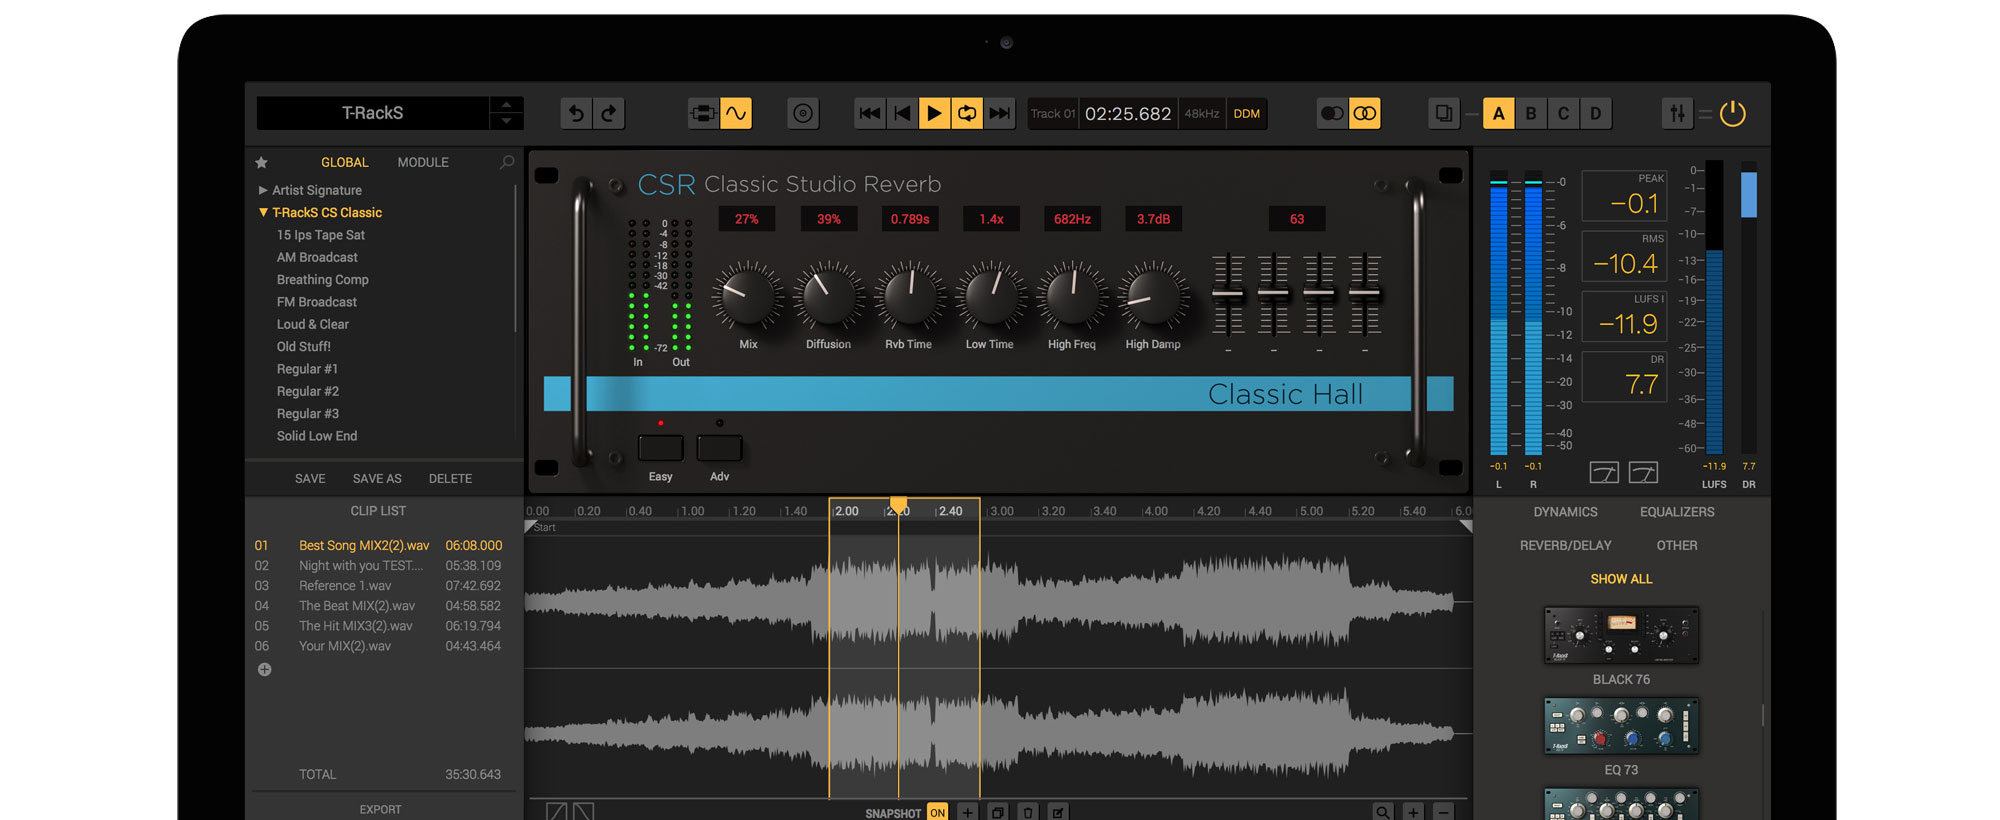Viewport: 2000px width, 820px height.
Task: Click the left meter mode icon below DR
Action: pos(1604,472)
